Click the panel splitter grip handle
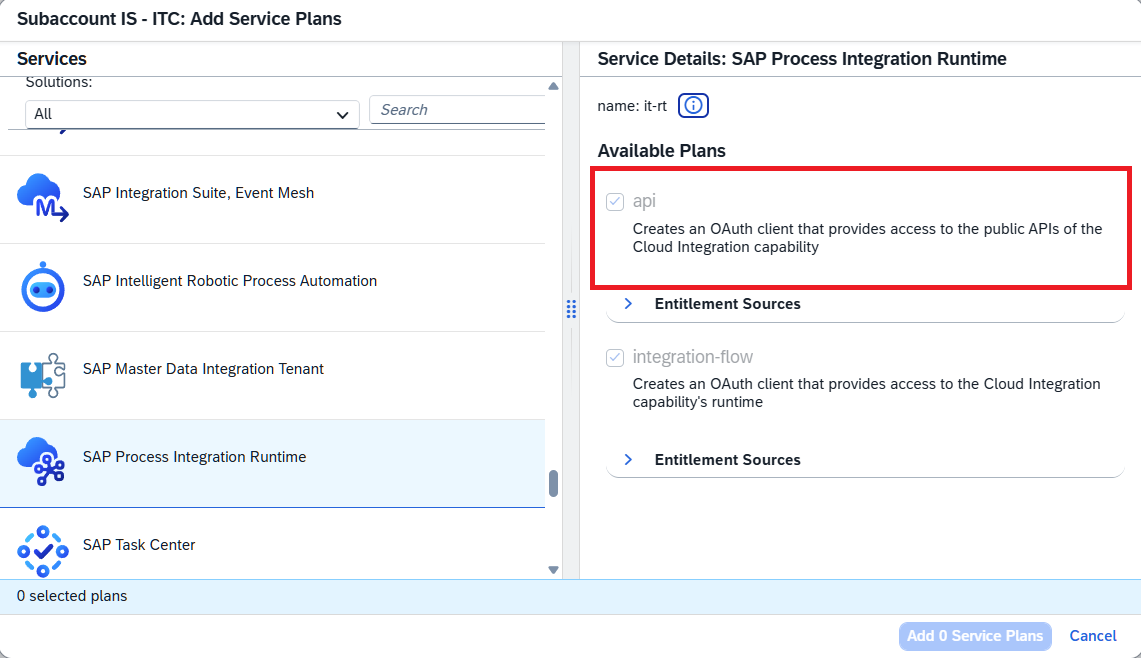Image resolution: width=1141 pixels, height=658 pixels. tap(571, 309)
